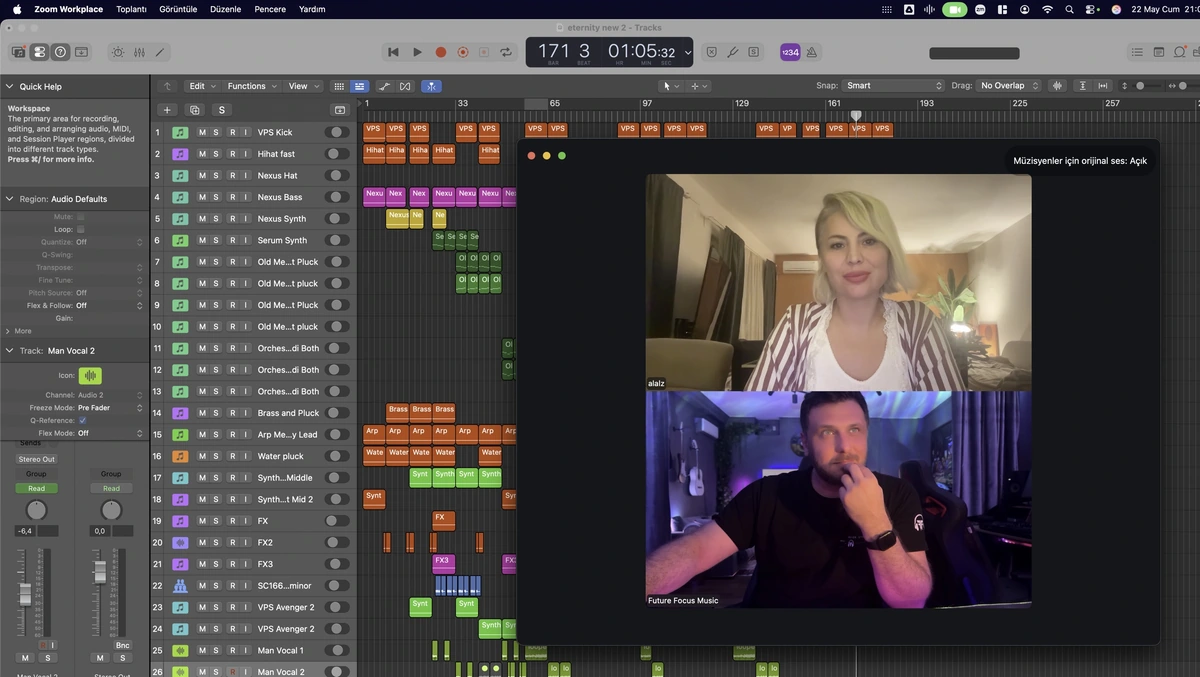1200x677 pixels.
Task: Open the Edit menu in Tracks area
Action: pyautogui.click(x=201, y=86)
